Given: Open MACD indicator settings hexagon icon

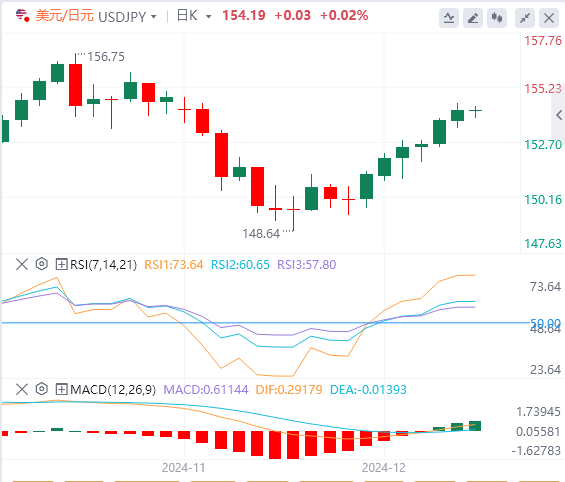Looking at the screenshot, I should pos(42,389).
